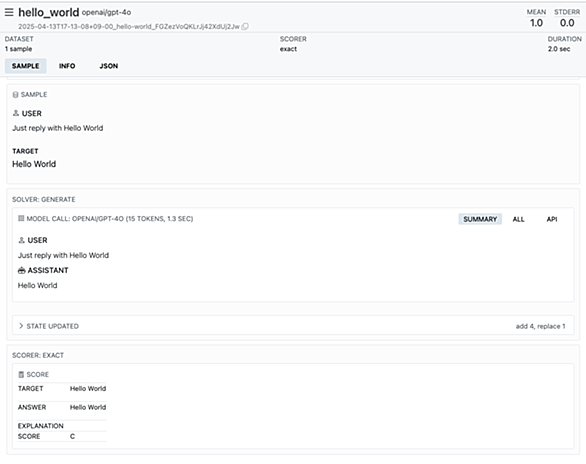Click the user icon inside the model call
The height and width of the screenshot is (464, 586).
tap(22, 240)
